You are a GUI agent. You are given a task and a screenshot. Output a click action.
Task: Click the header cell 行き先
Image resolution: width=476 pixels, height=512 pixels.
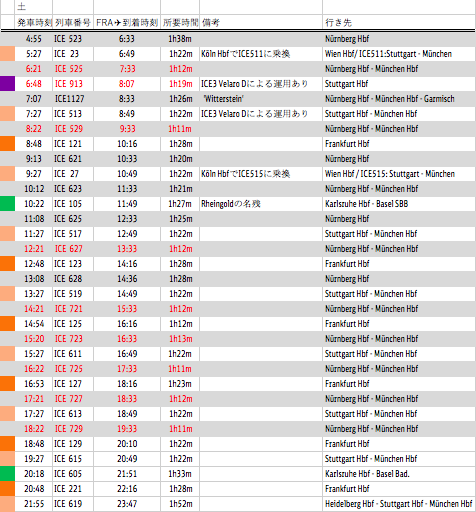click(399, 22)
